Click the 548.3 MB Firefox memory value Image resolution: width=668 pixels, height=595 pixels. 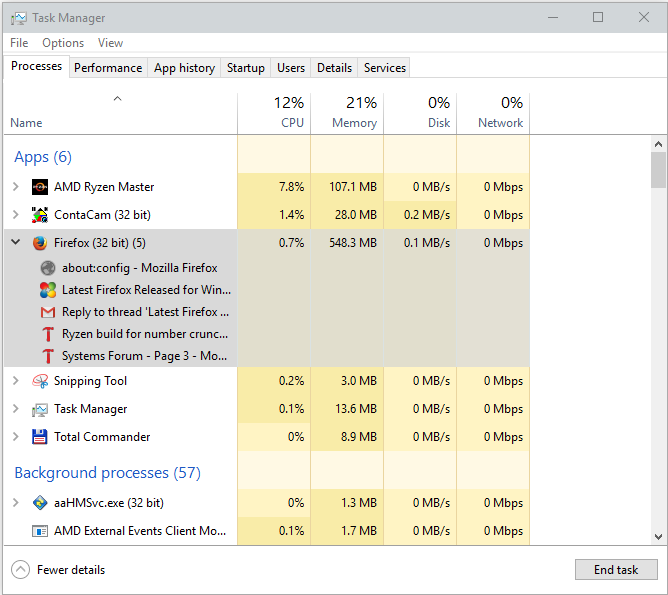[353, 243]
